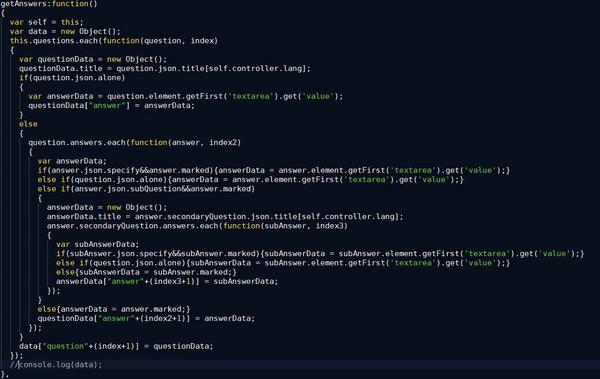This screenshot has width=600, height=379.
Task: Click the 'getAnswers:function()' declaration line
Action: (x=49, y=4)
